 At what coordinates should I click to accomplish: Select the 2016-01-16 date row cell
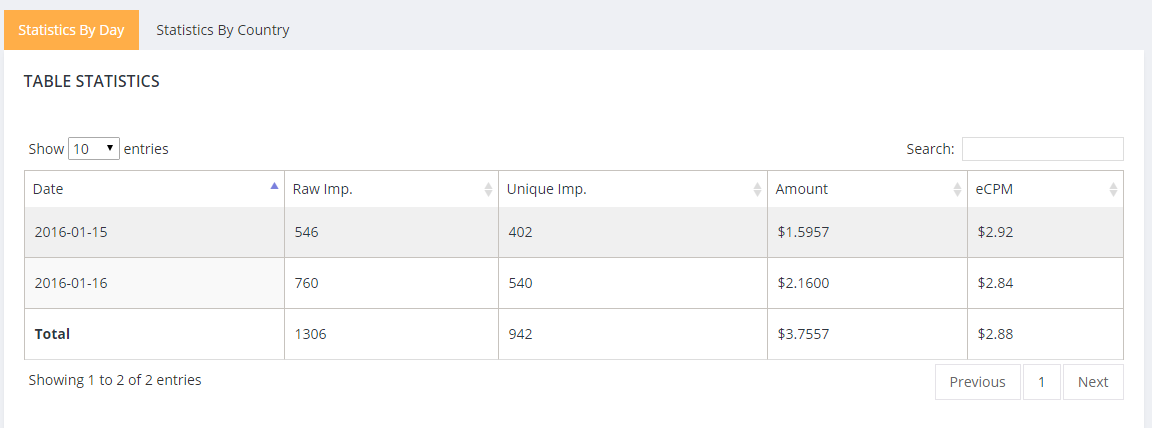pos(71,283)
